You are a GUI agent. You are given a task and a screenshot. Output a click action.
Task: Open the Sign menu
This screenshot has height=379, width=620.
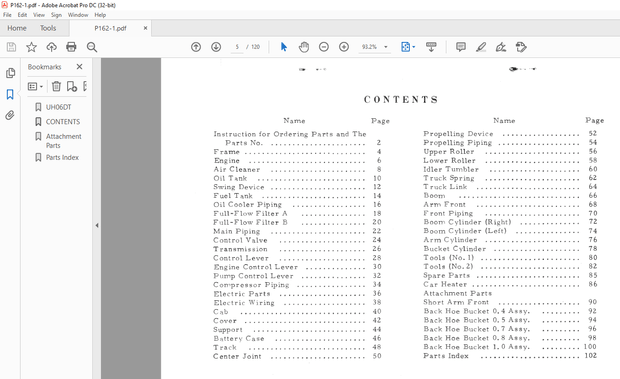[56, 15]
